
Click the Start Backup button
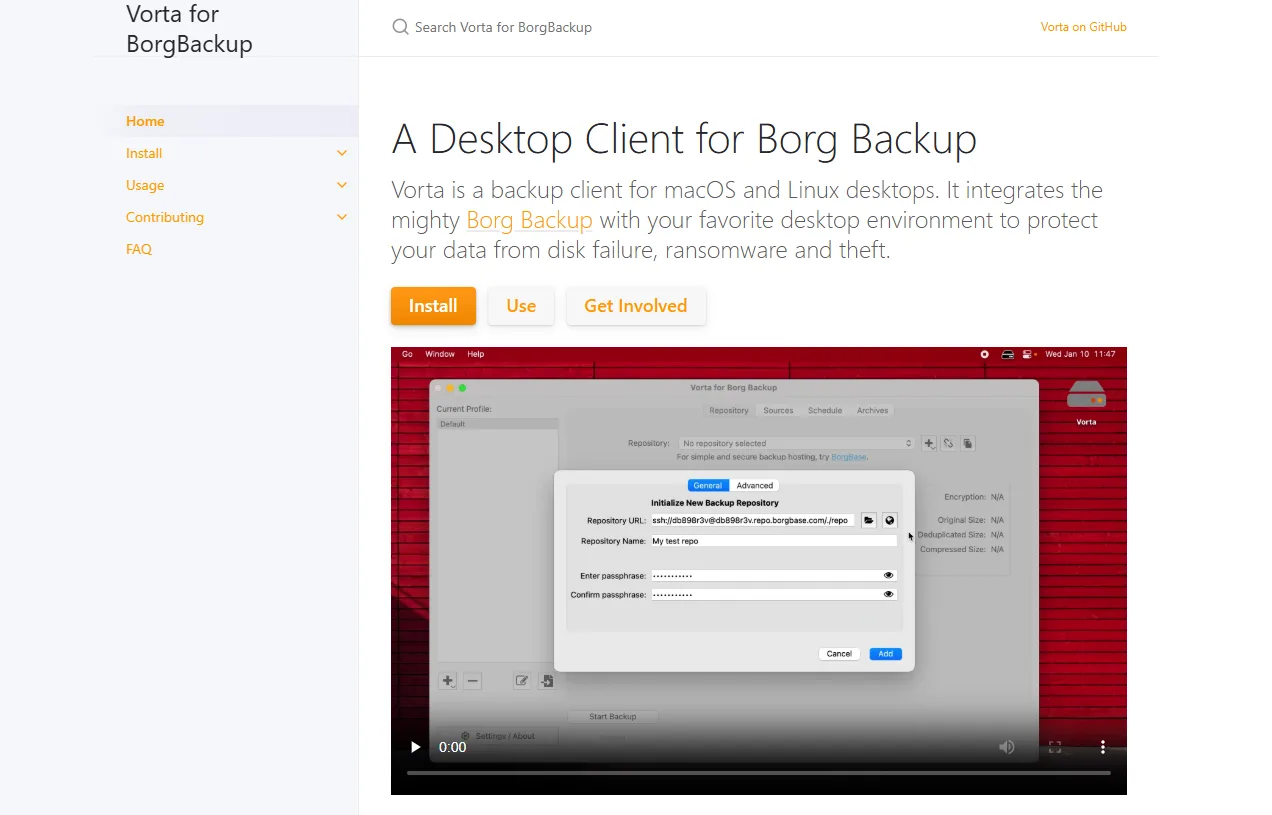(x=613, y=716)
